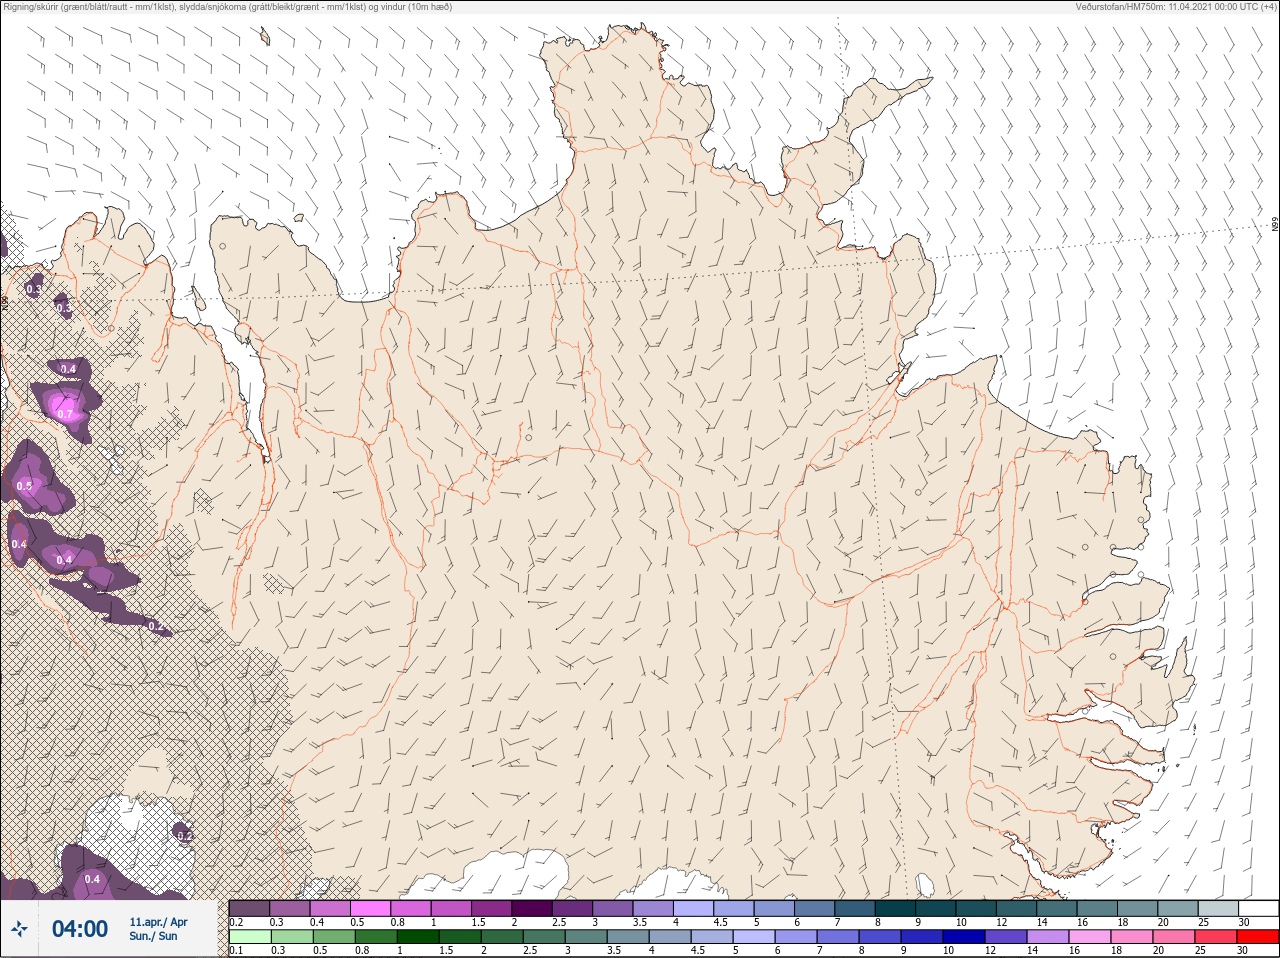Select the bright pink 0.5 swatch in the purple legend row
This screenshot has width=1280, height=958.
click(371, 908)
